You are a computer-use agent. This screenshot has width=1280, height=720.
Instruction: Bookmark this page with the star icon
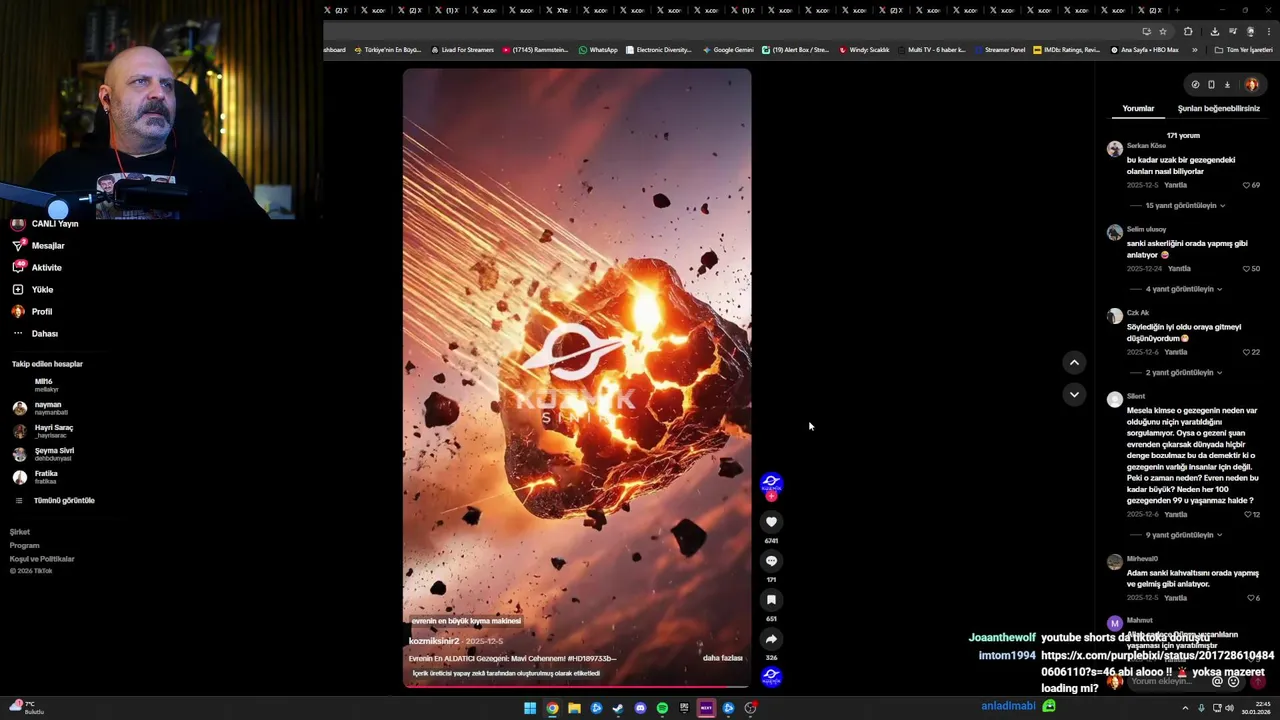tap(1162, 32)
